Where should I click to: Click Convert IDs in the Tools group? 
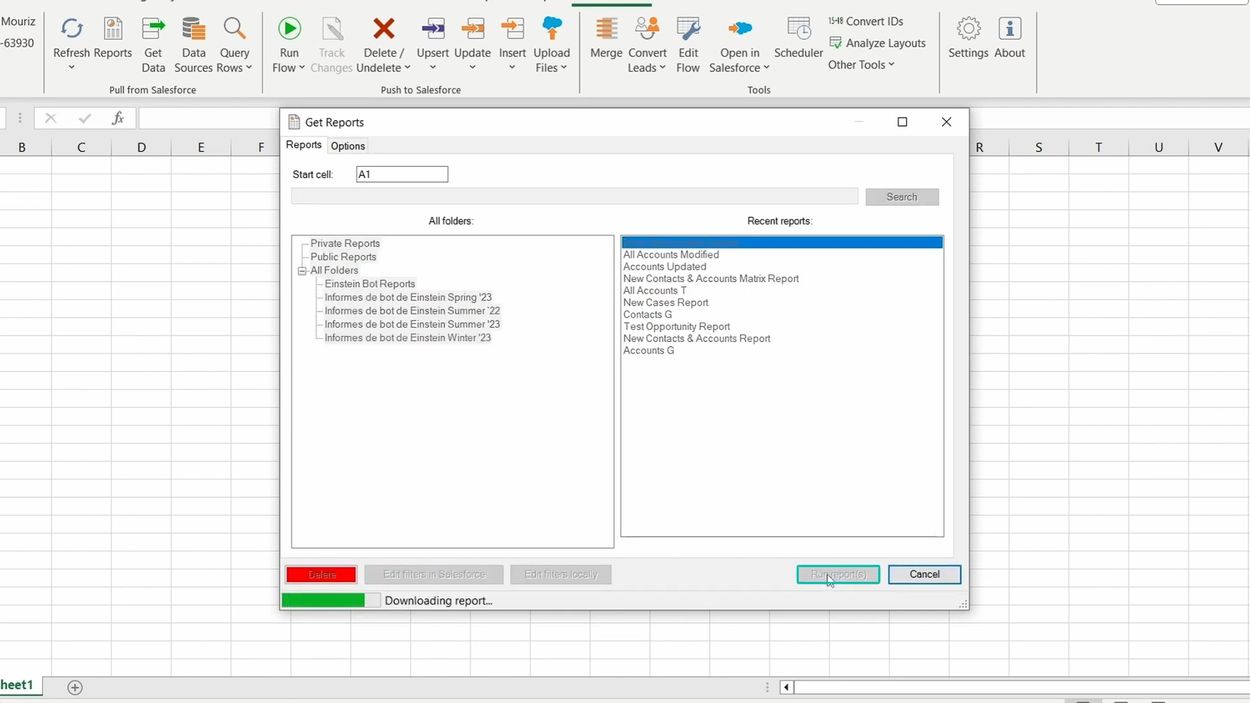(x=866, y=21)
